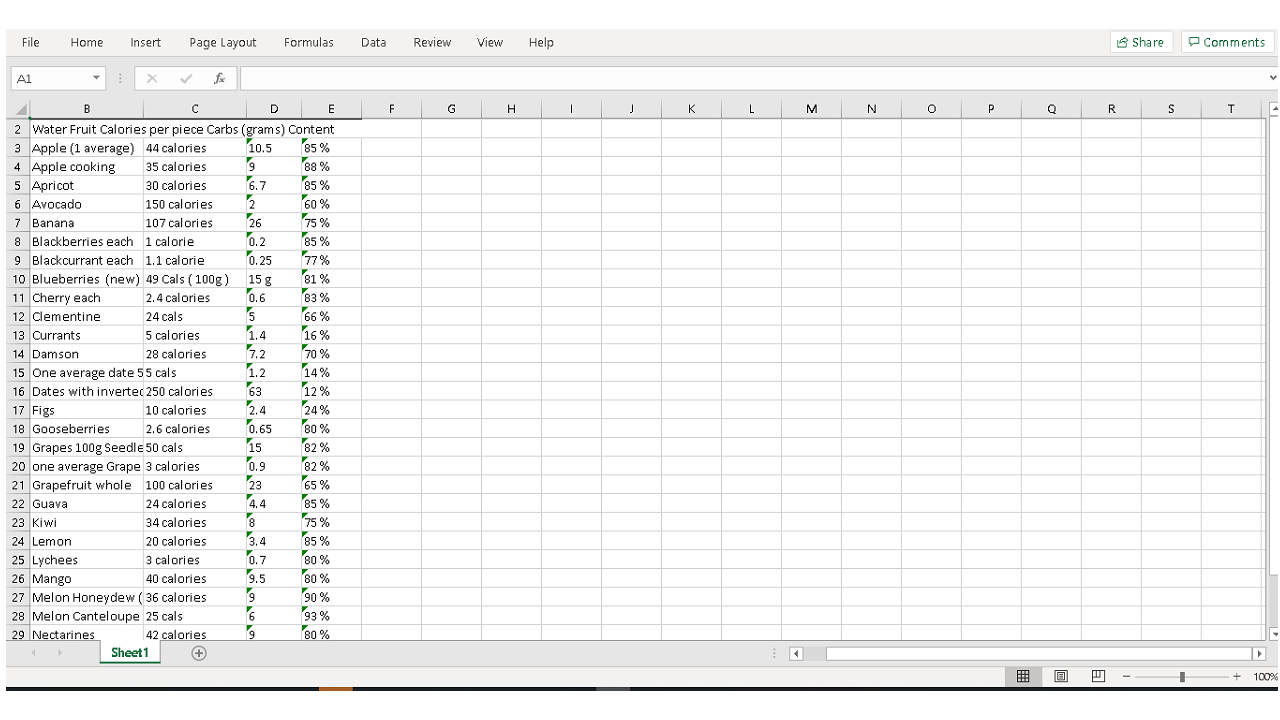The height and width of the screenshot is (720, 1280).
Task: Select the '93 %' water content cell
Action: (x=331, y=616)
